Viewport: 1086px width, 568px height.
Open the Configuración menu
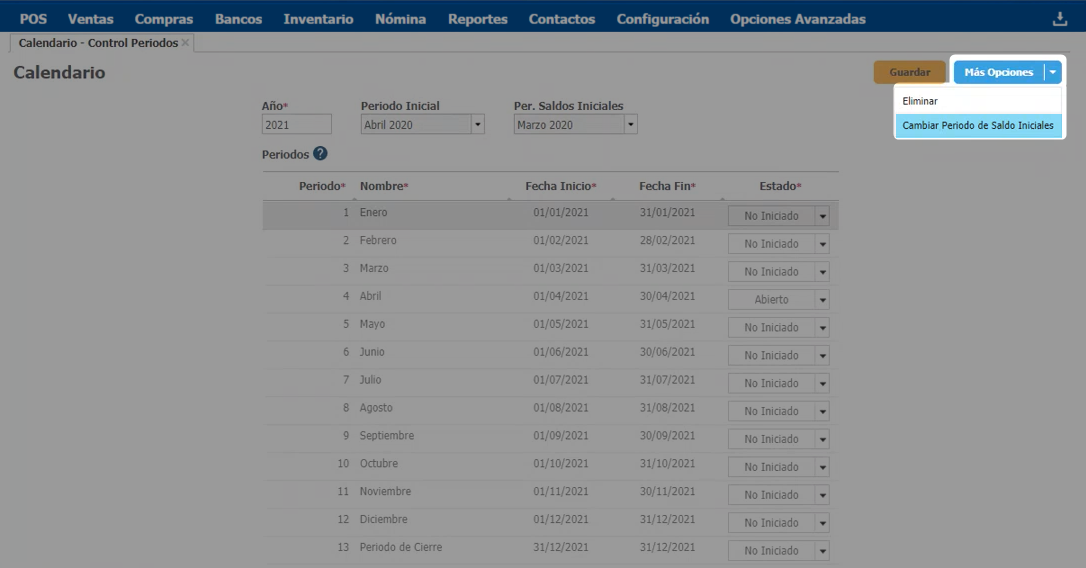tap(662, 19)
